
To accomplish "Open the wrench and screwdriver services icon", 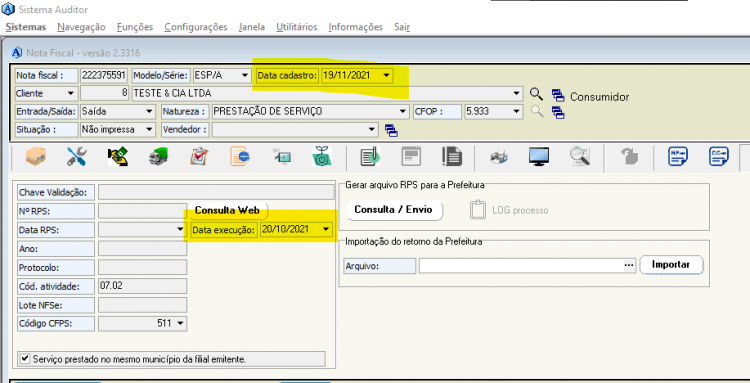I will click(x=77, y=156).
